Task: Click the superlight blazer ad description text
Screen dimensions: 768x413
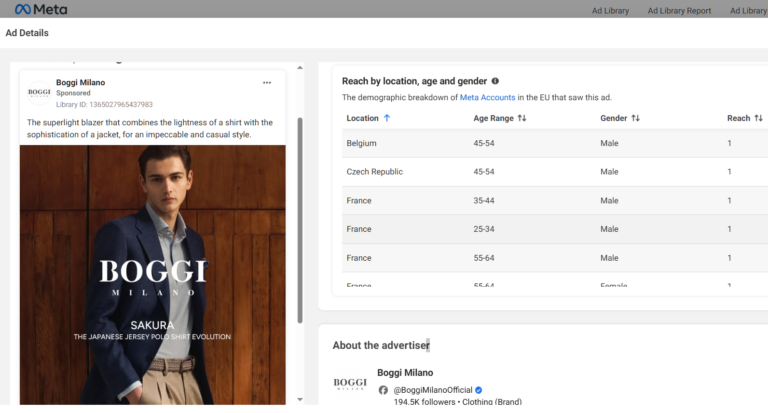Action: point(150,128)
